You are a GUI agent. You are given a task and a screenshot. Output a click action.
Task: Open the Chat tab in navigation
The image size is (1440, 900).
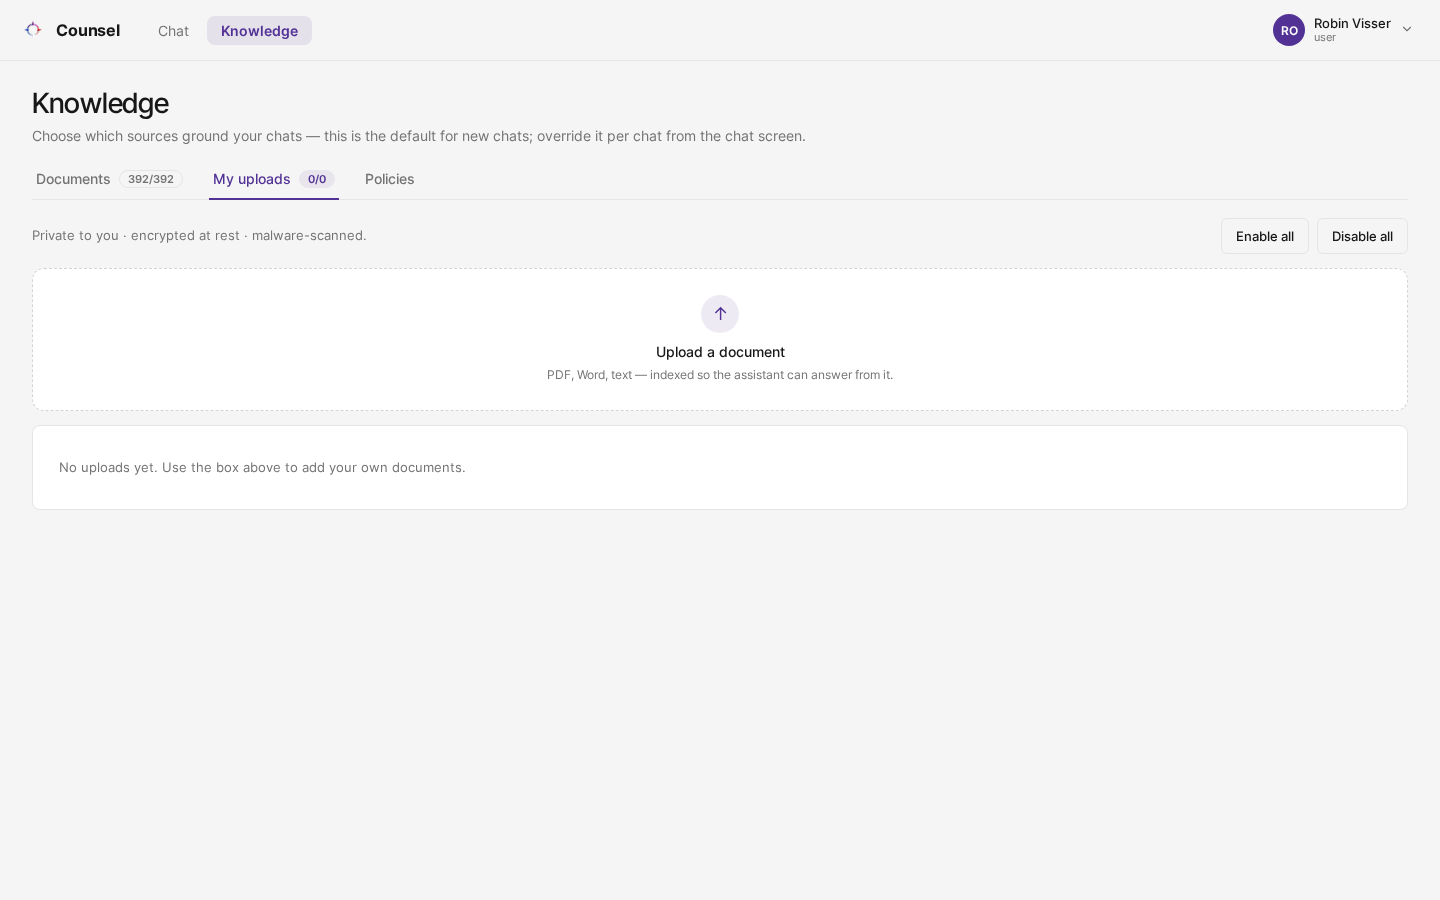pyautogui.click(x=173, y=31)
